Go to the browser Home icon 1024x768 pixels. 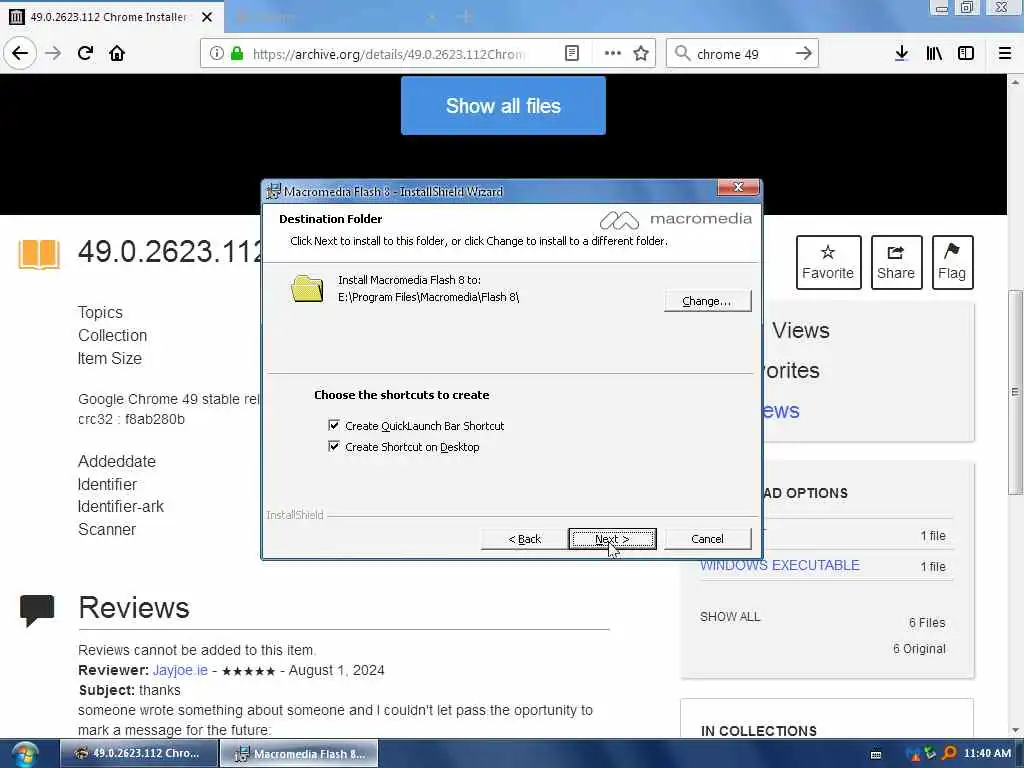[x=117, y=54]
